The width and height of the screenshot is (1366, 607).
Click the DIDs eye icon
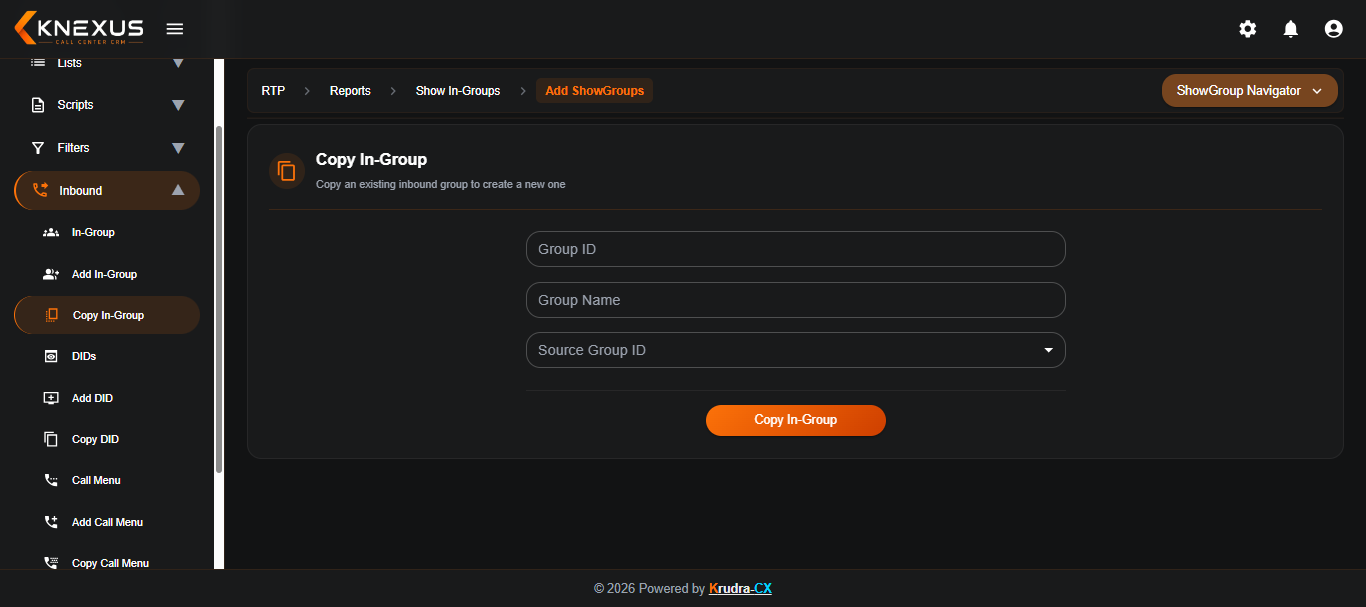coord(51,356)
